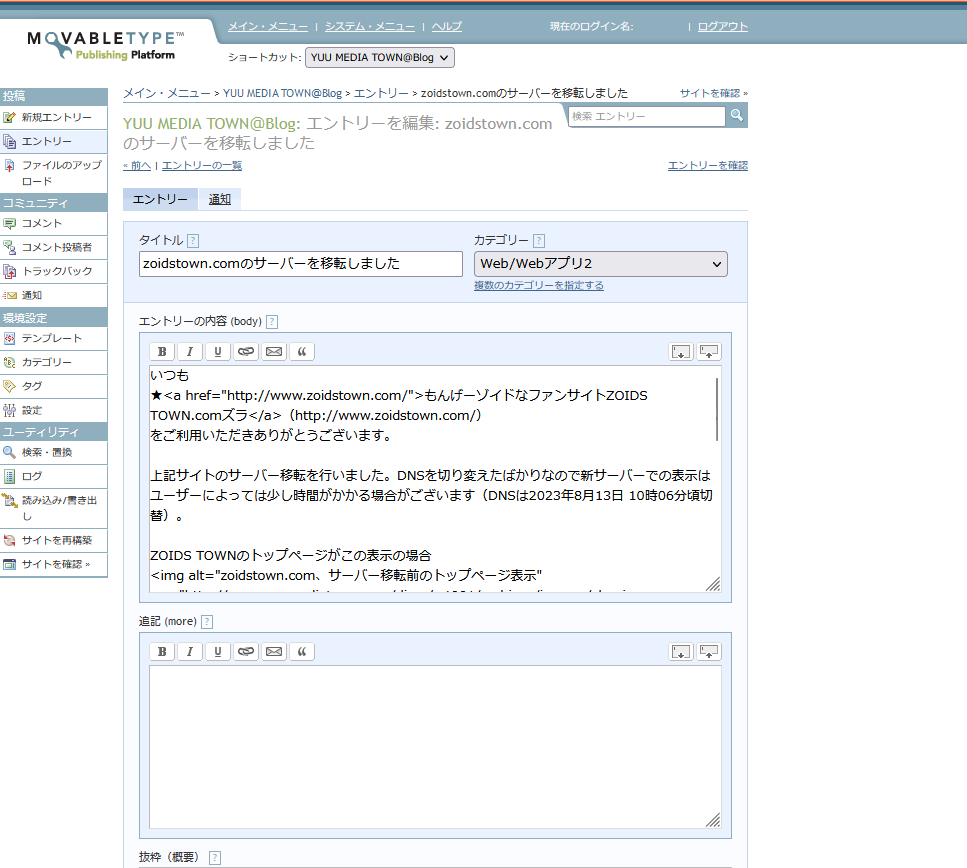Screen dimensions: 967x868
Task: Open the insert image tool in the body toolbar
Action: tap(708, 351)
